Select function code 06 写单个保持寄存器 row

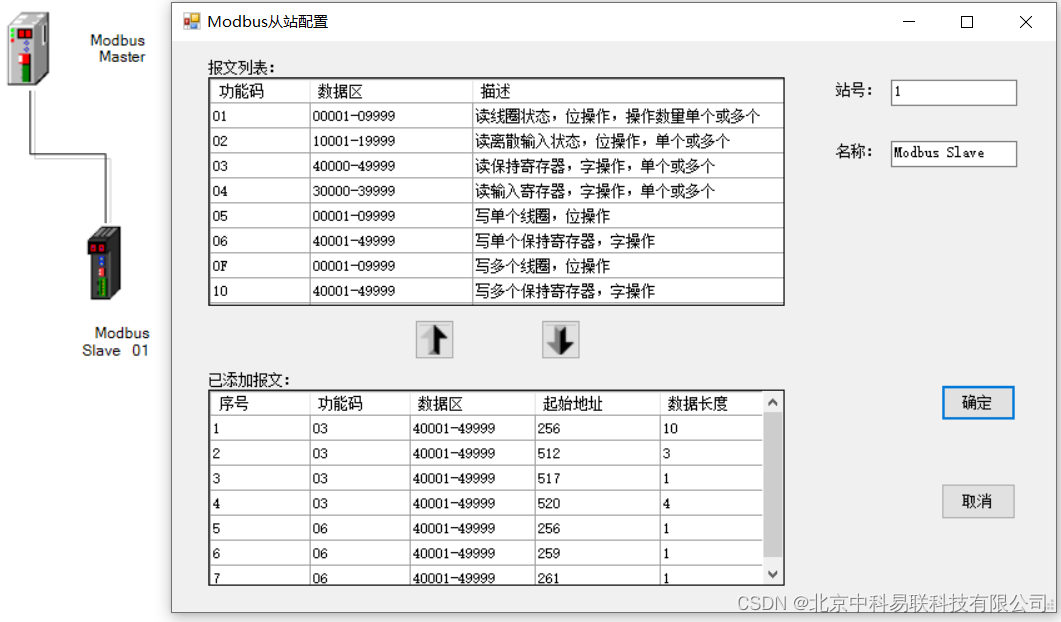[497, 242]
